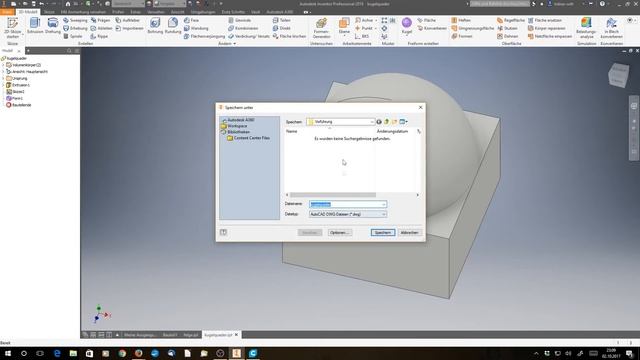640x360 pixels.
Task: Open the Dateityp file type dropdown
Action: click(x=348, y=214)
